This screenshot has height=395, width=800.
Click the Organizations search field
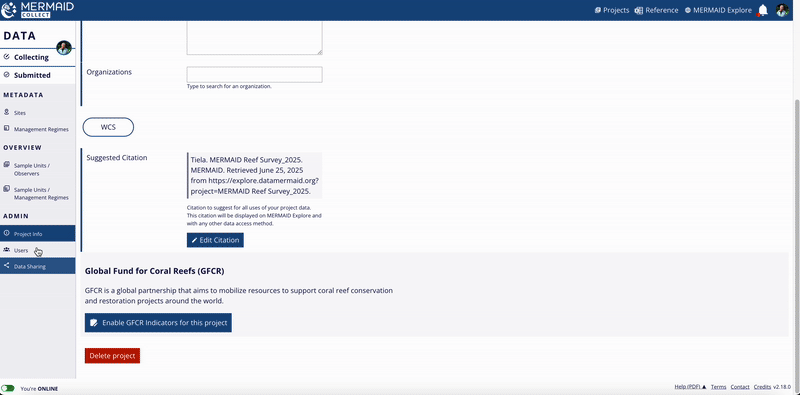pyautogui.click(x=255, y=75)
